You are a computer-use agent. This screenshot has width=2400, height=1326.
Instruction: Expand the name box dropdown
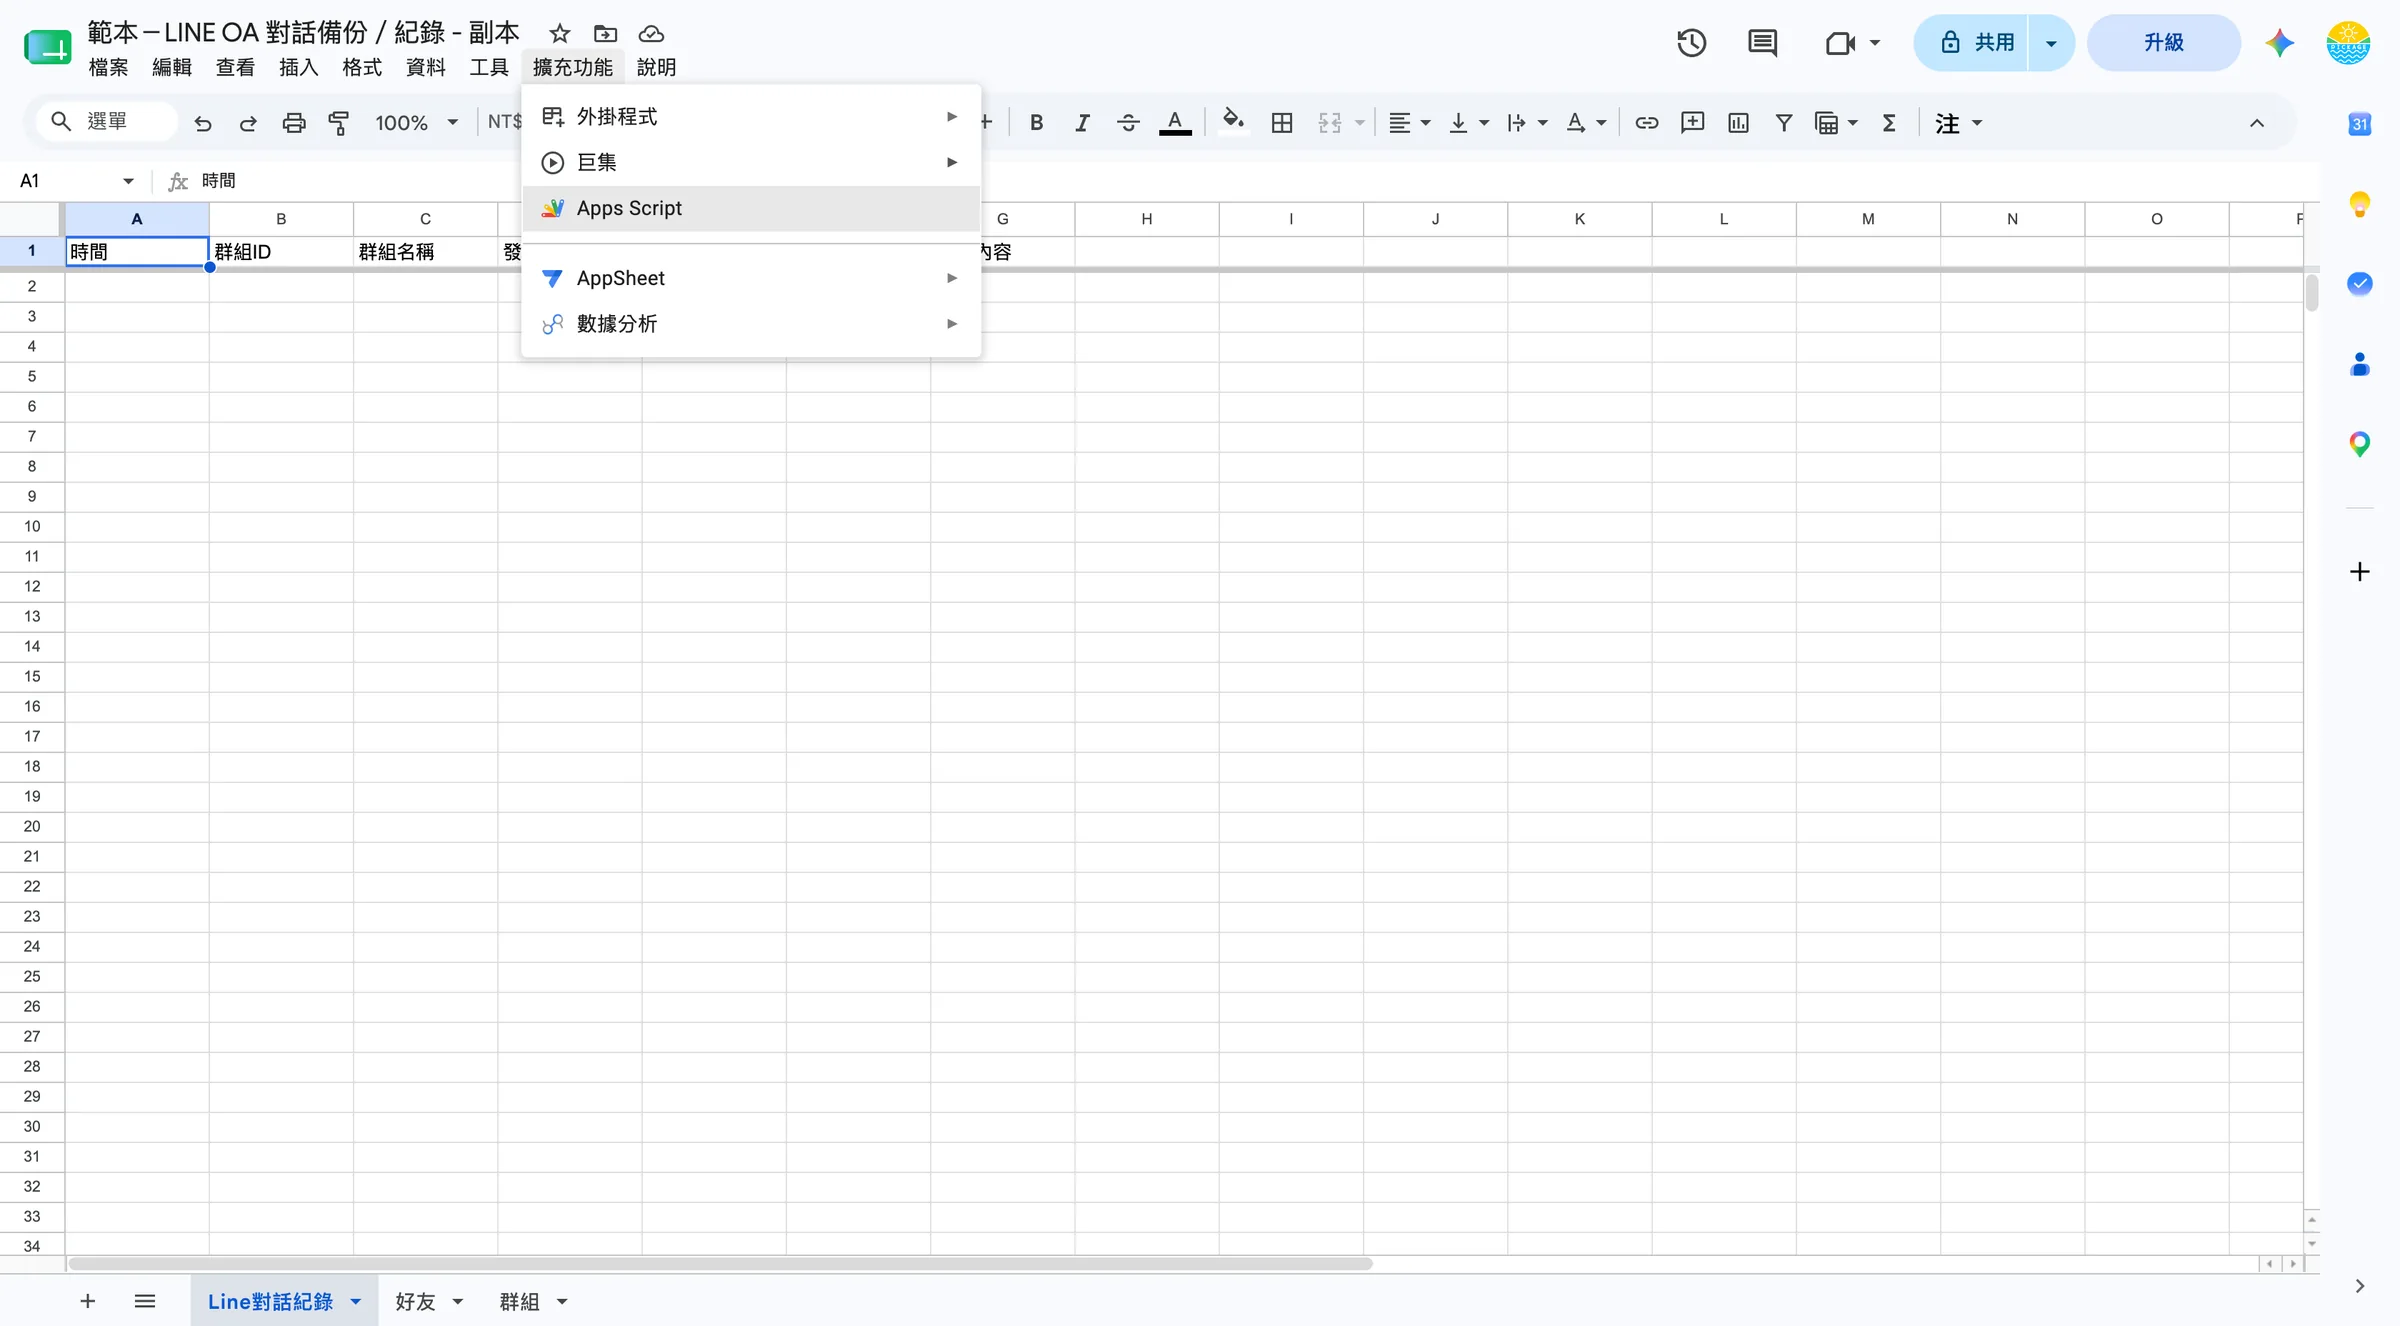click(x=128, y=181)
